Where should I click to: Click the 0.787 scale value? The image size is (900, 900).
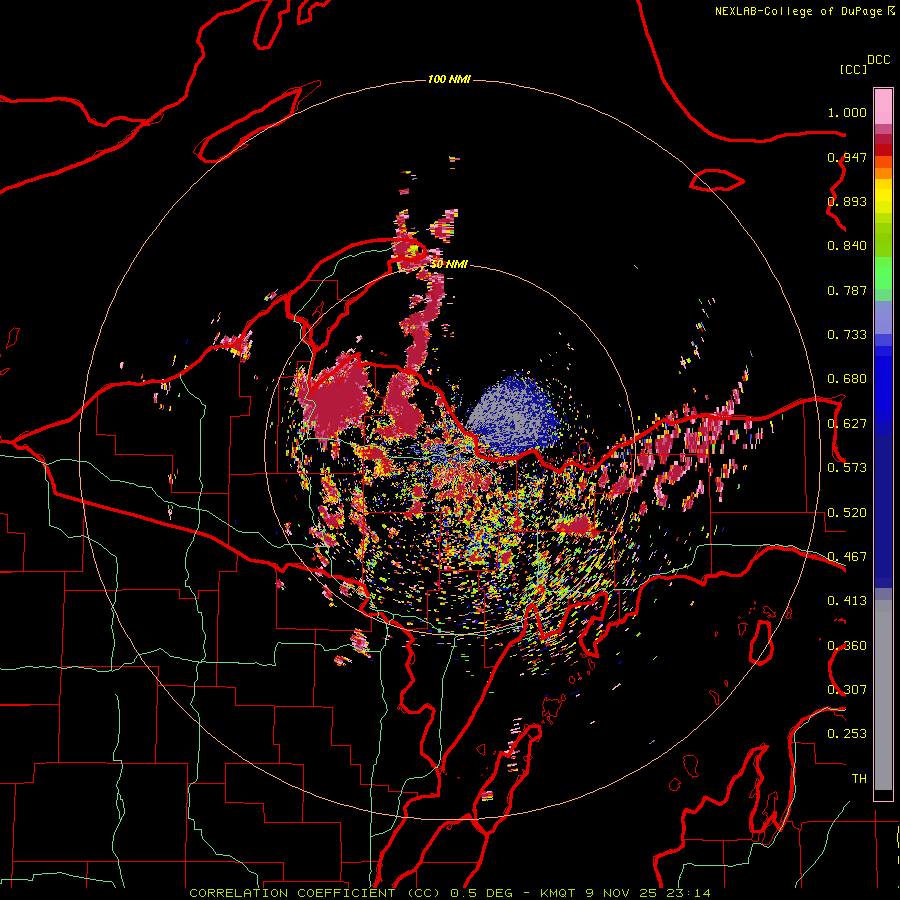[x=847, y=290]
